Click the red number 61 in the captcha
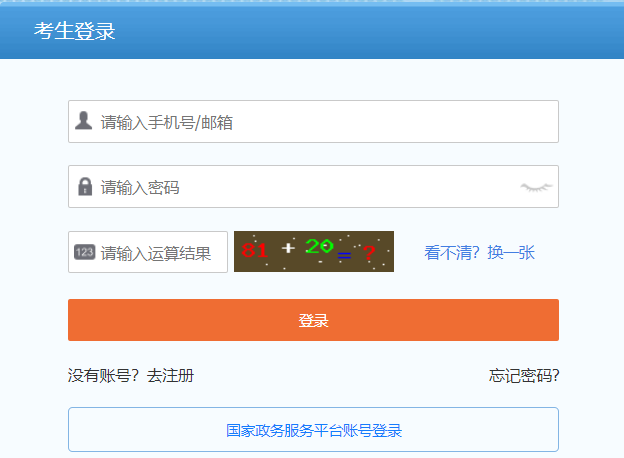Image resolution: width=624 pixels, height=458 pixels. point(254,252)
